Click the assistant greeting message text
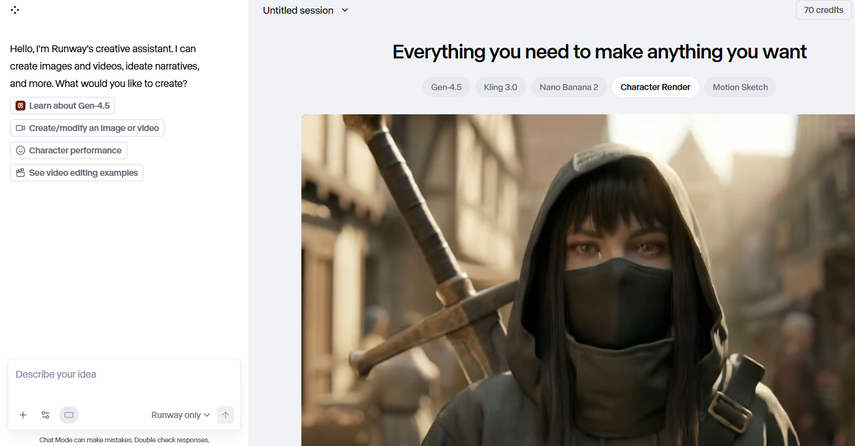 (105, 66)
